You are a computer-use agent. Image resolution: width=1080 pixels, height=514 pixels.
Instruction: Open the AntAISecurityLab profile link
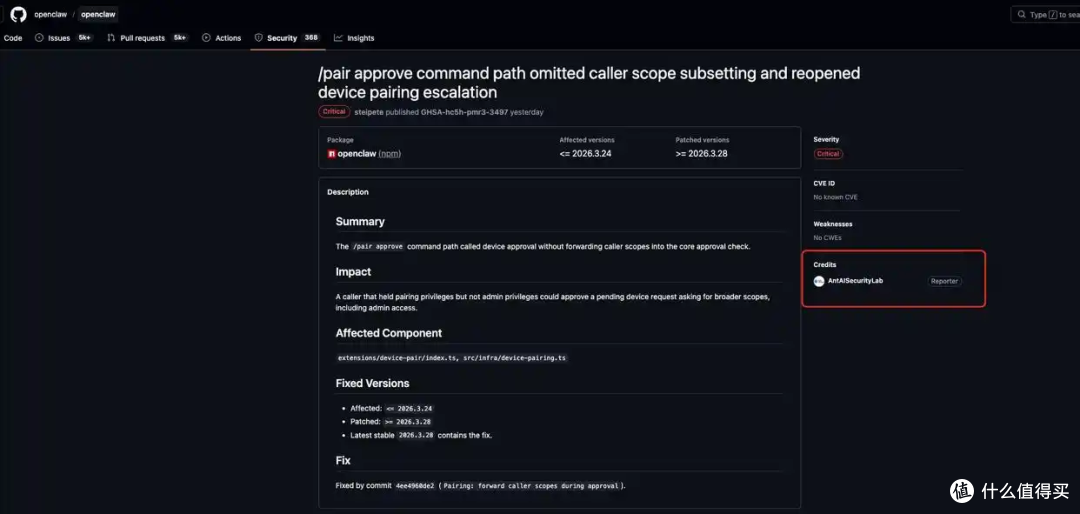[x=855, y=281]
